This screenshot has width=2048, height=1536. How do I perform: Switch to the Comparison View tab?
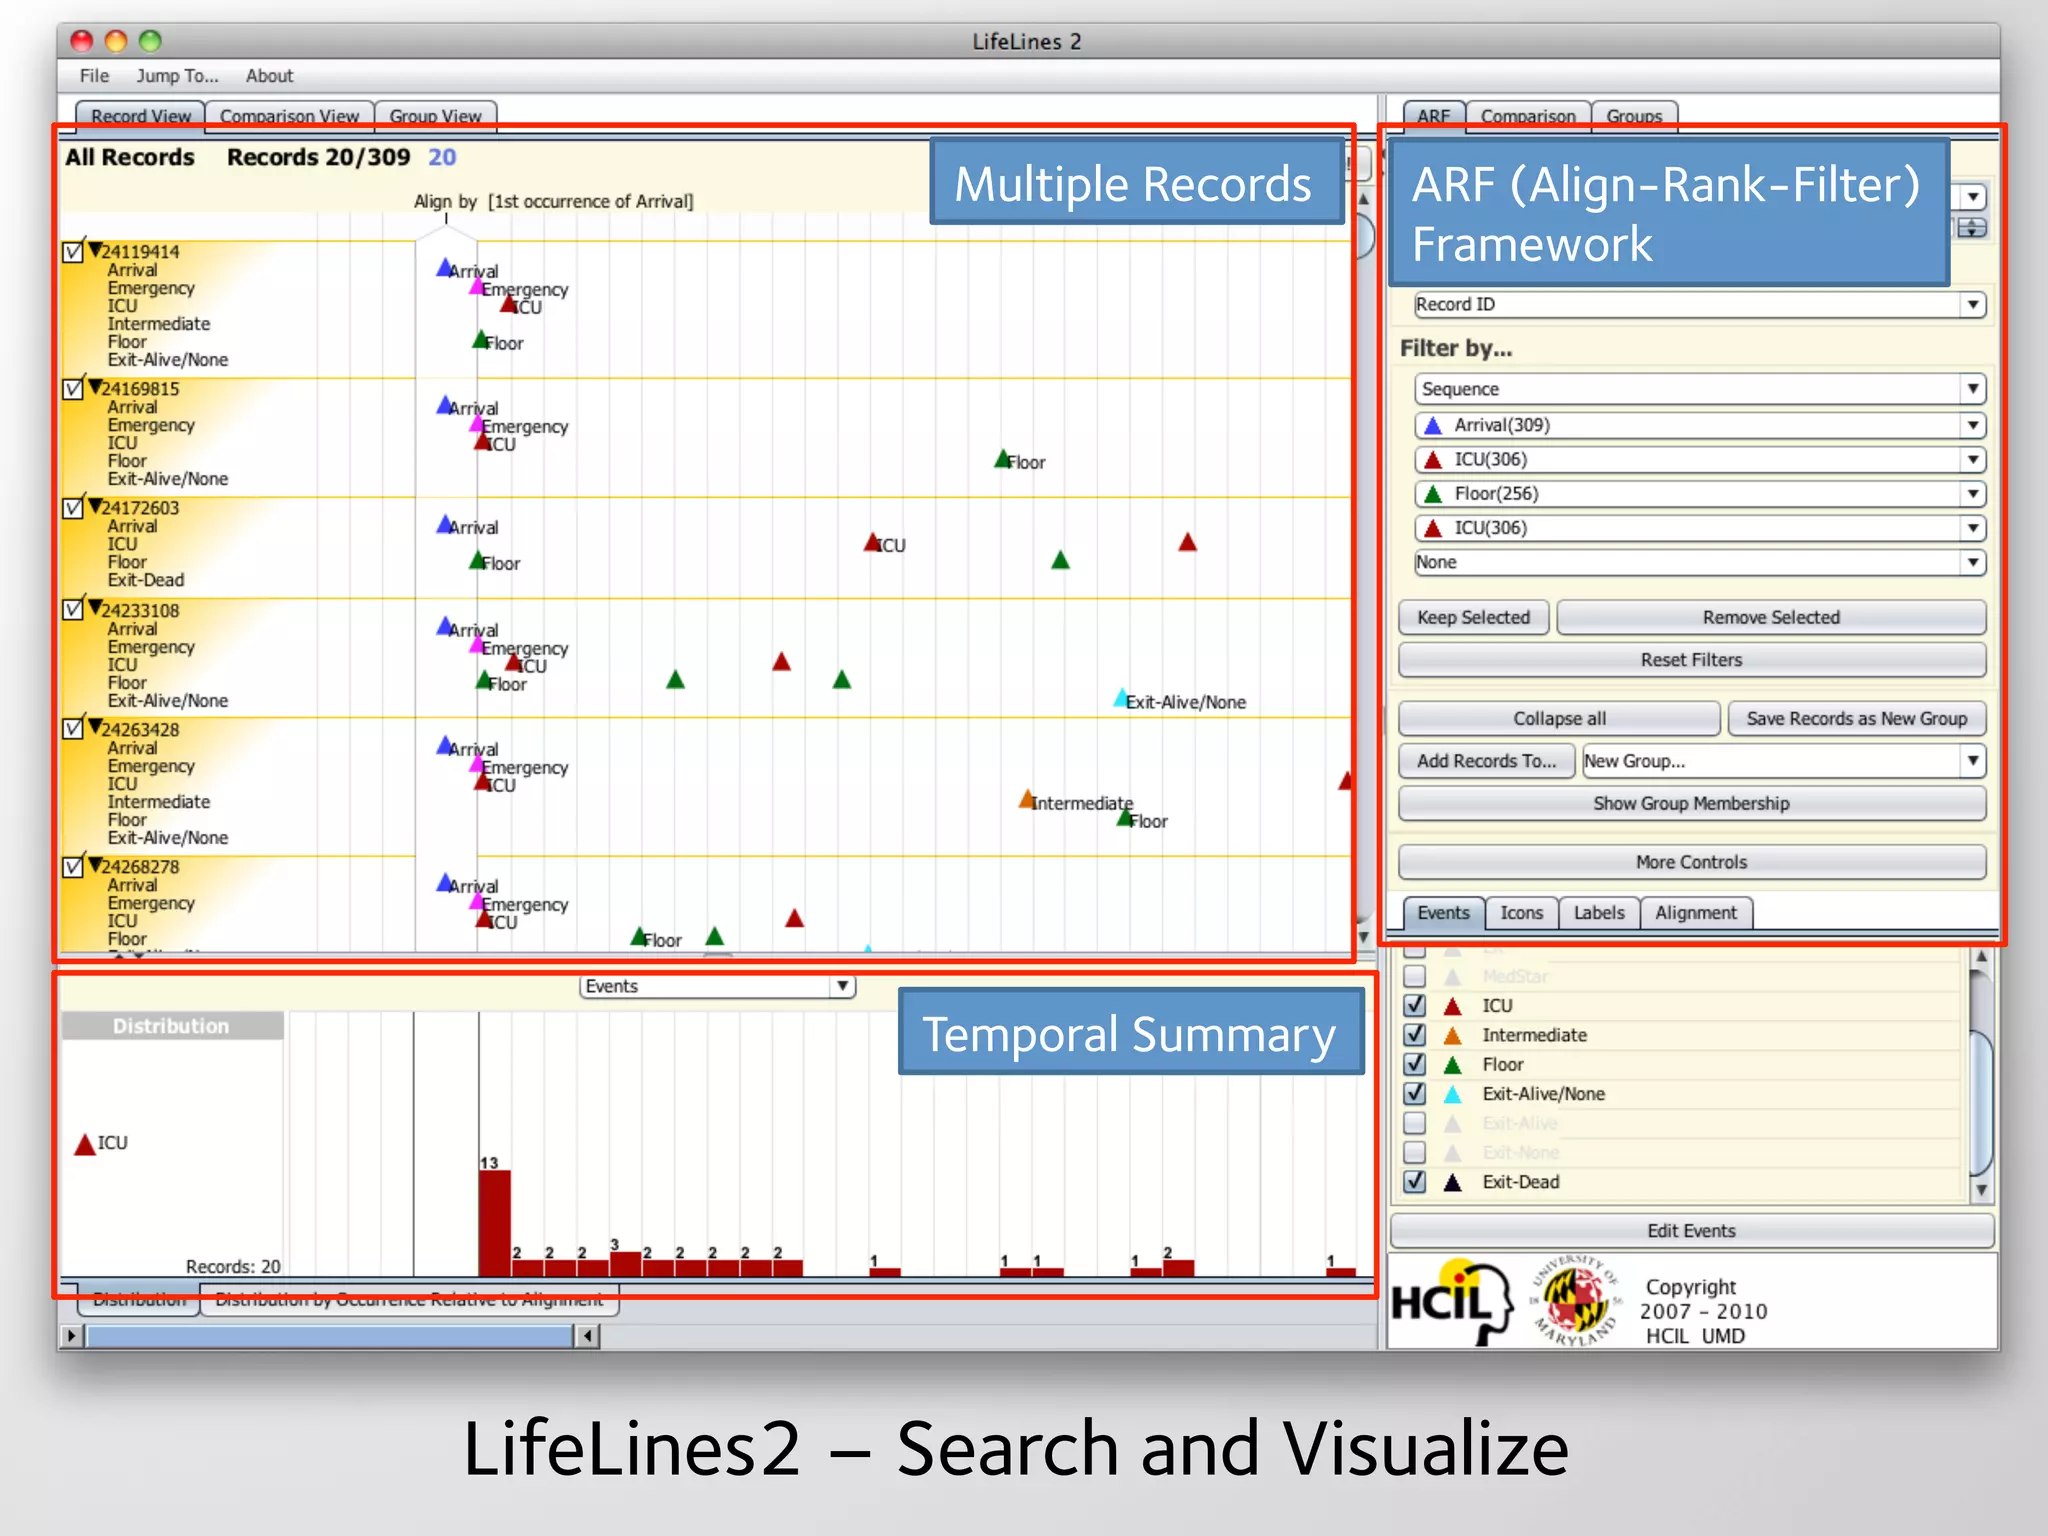[289, 114]
